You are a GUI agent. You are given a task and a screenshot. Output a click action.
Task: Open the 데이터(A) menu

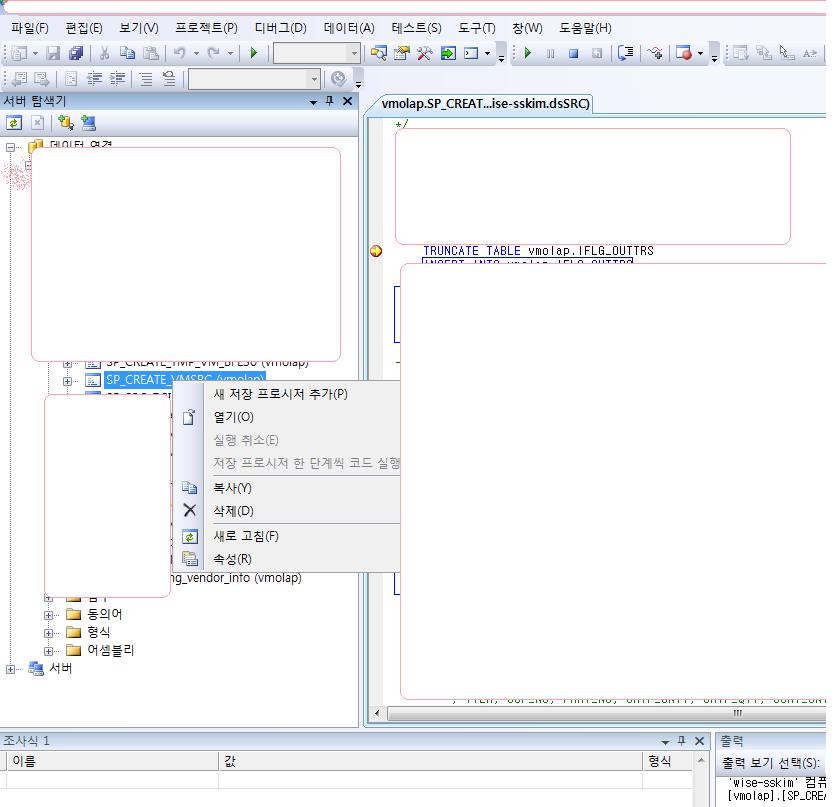pos(349,28)
